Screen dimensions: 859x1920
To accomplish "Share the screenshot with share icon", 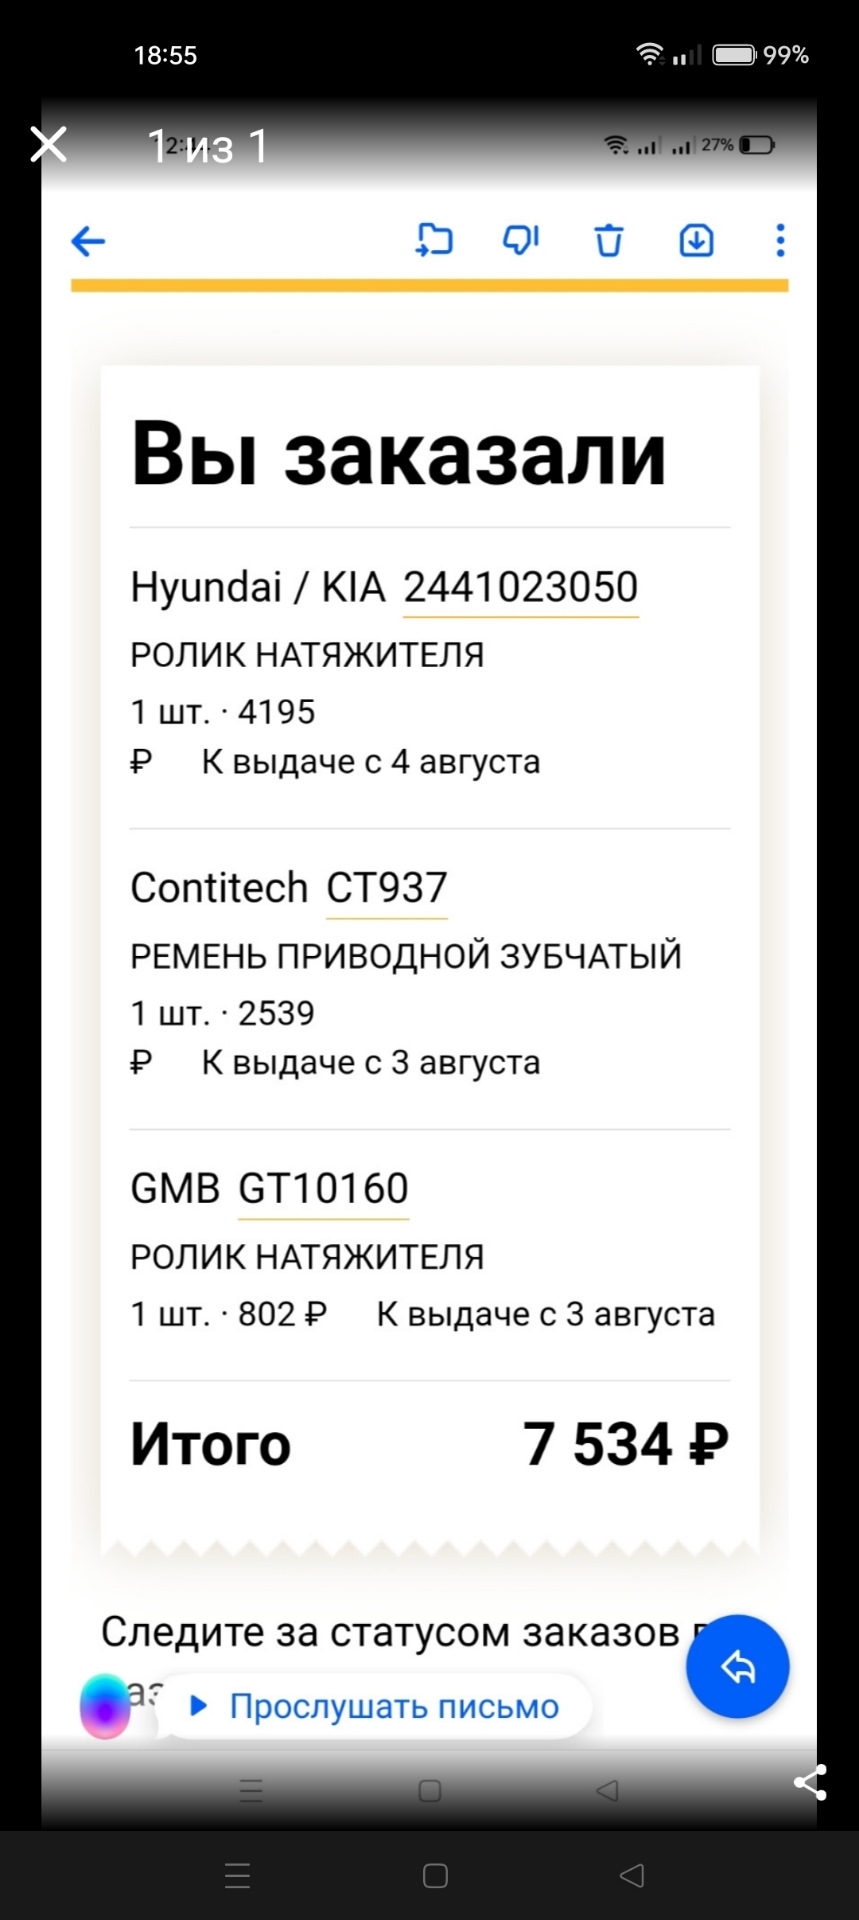I will pos(810,1782).
